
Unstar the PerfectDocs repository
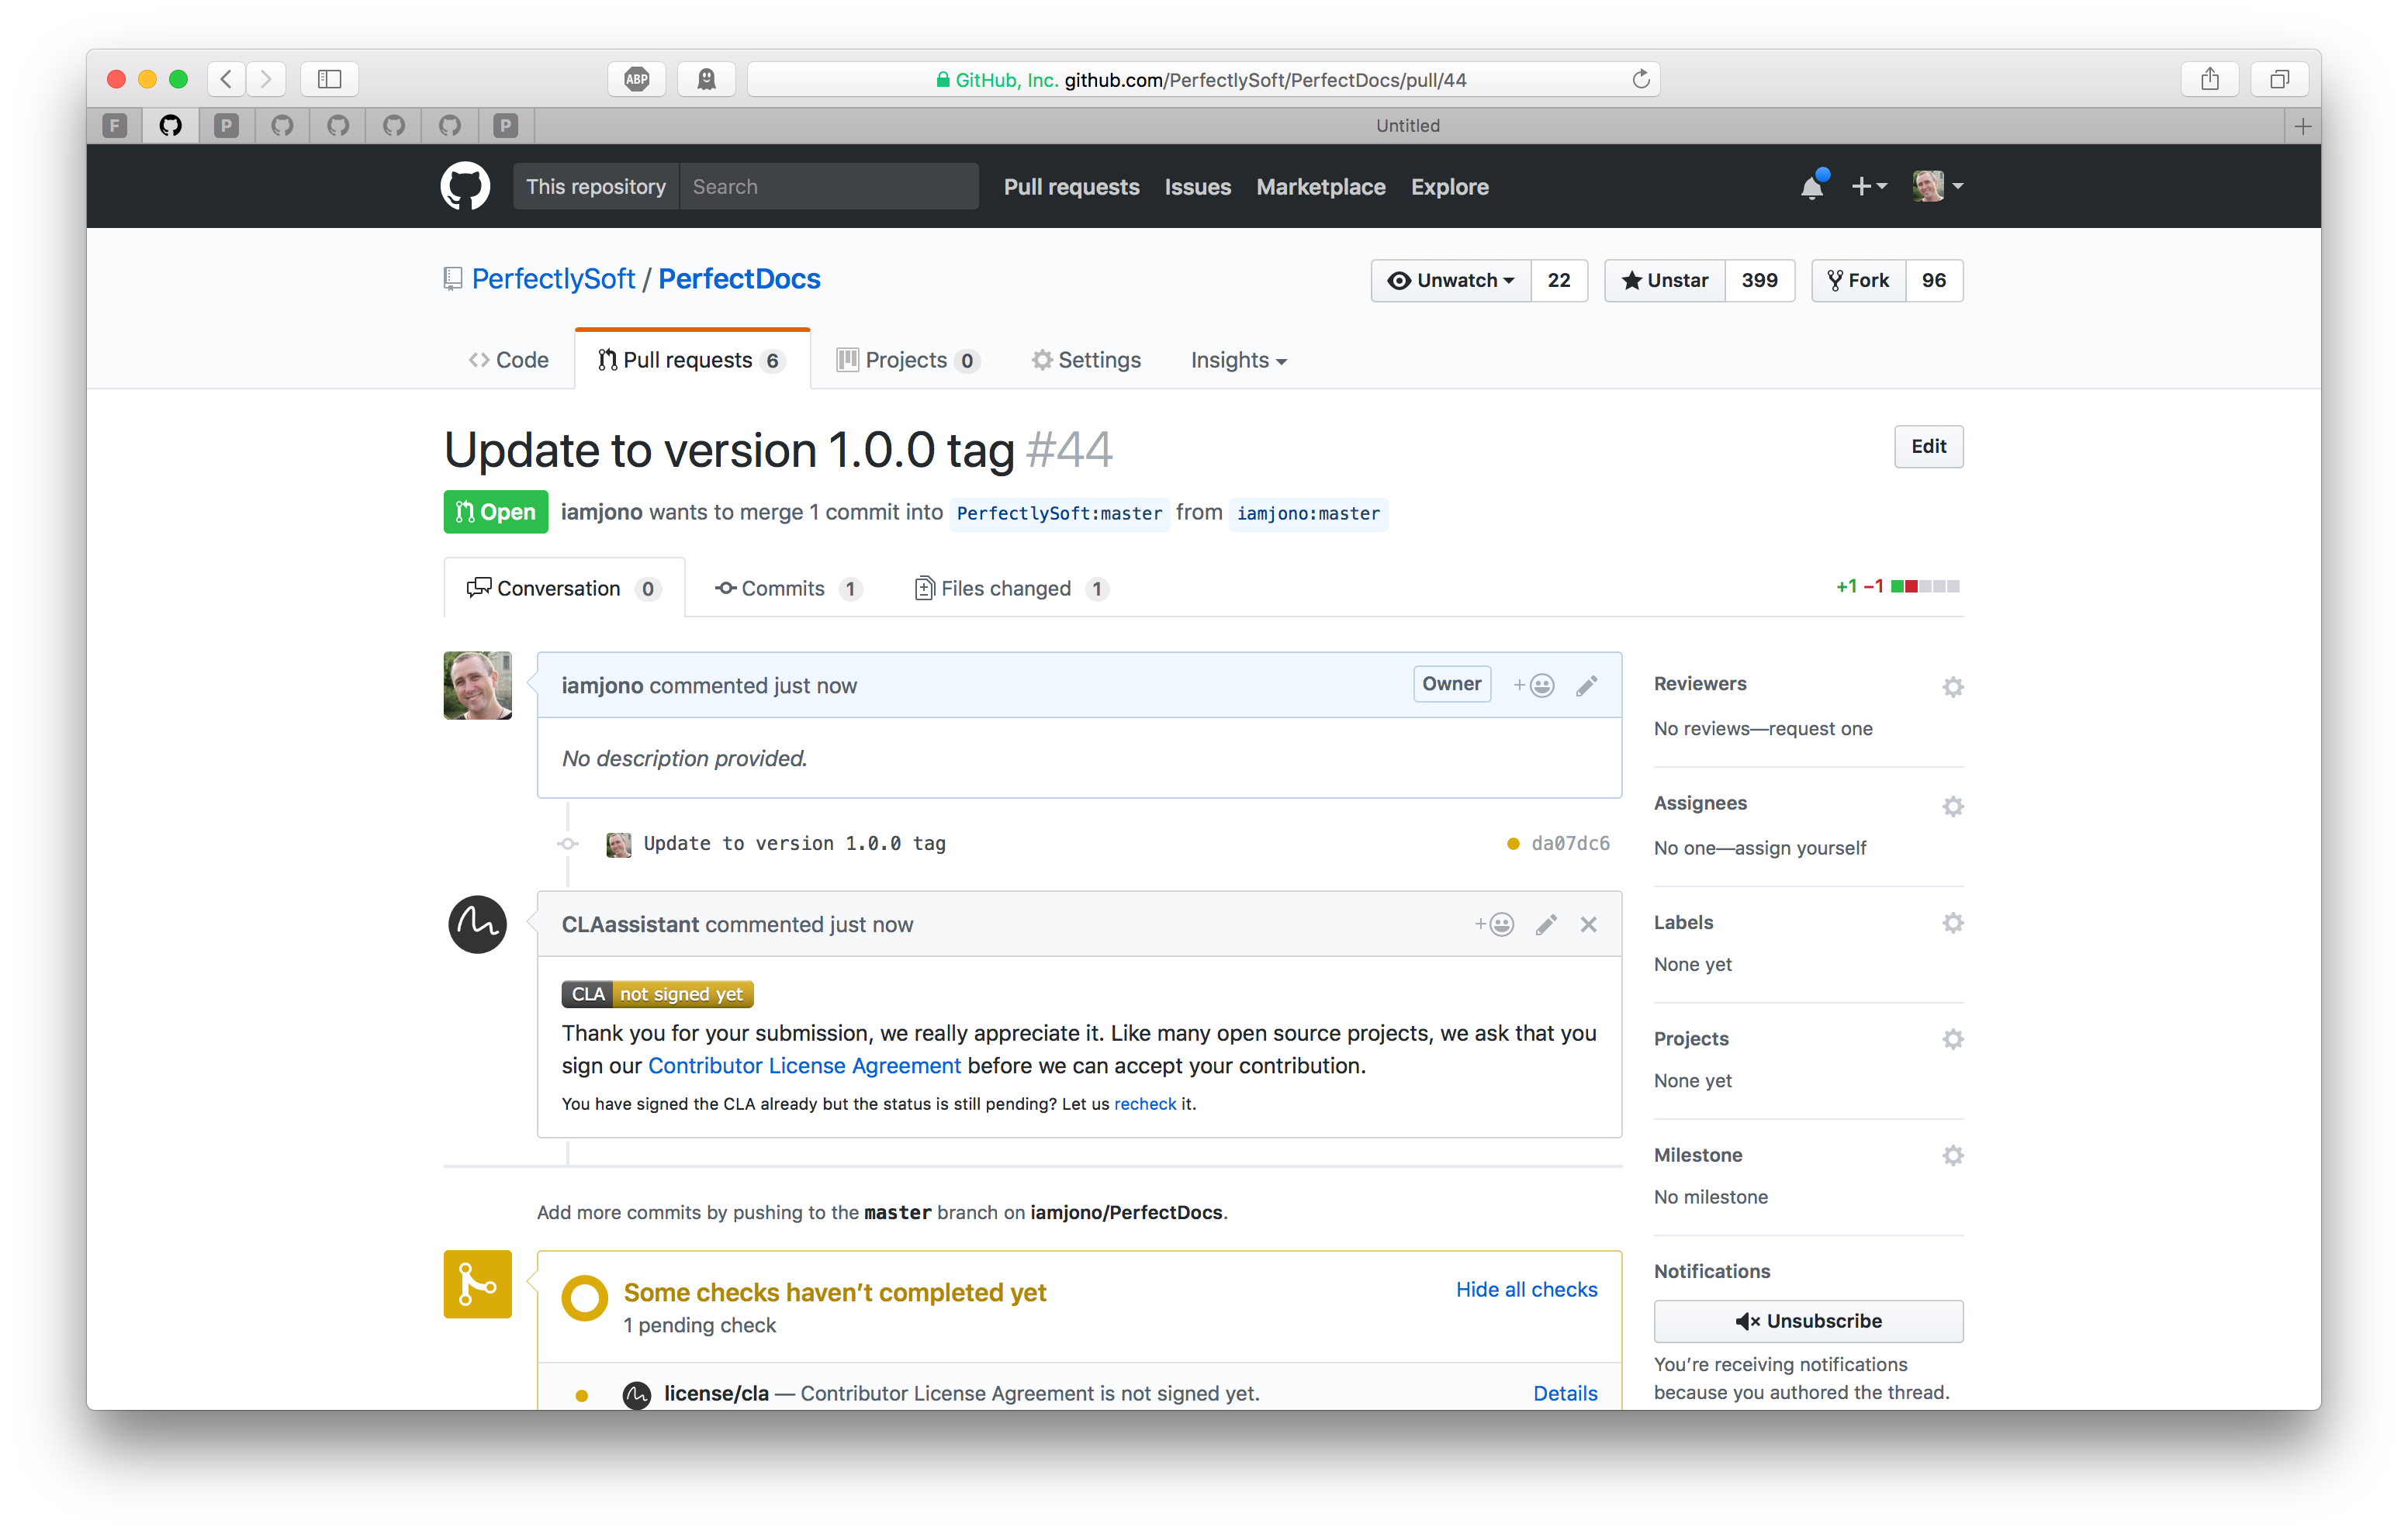[1663, 280]
